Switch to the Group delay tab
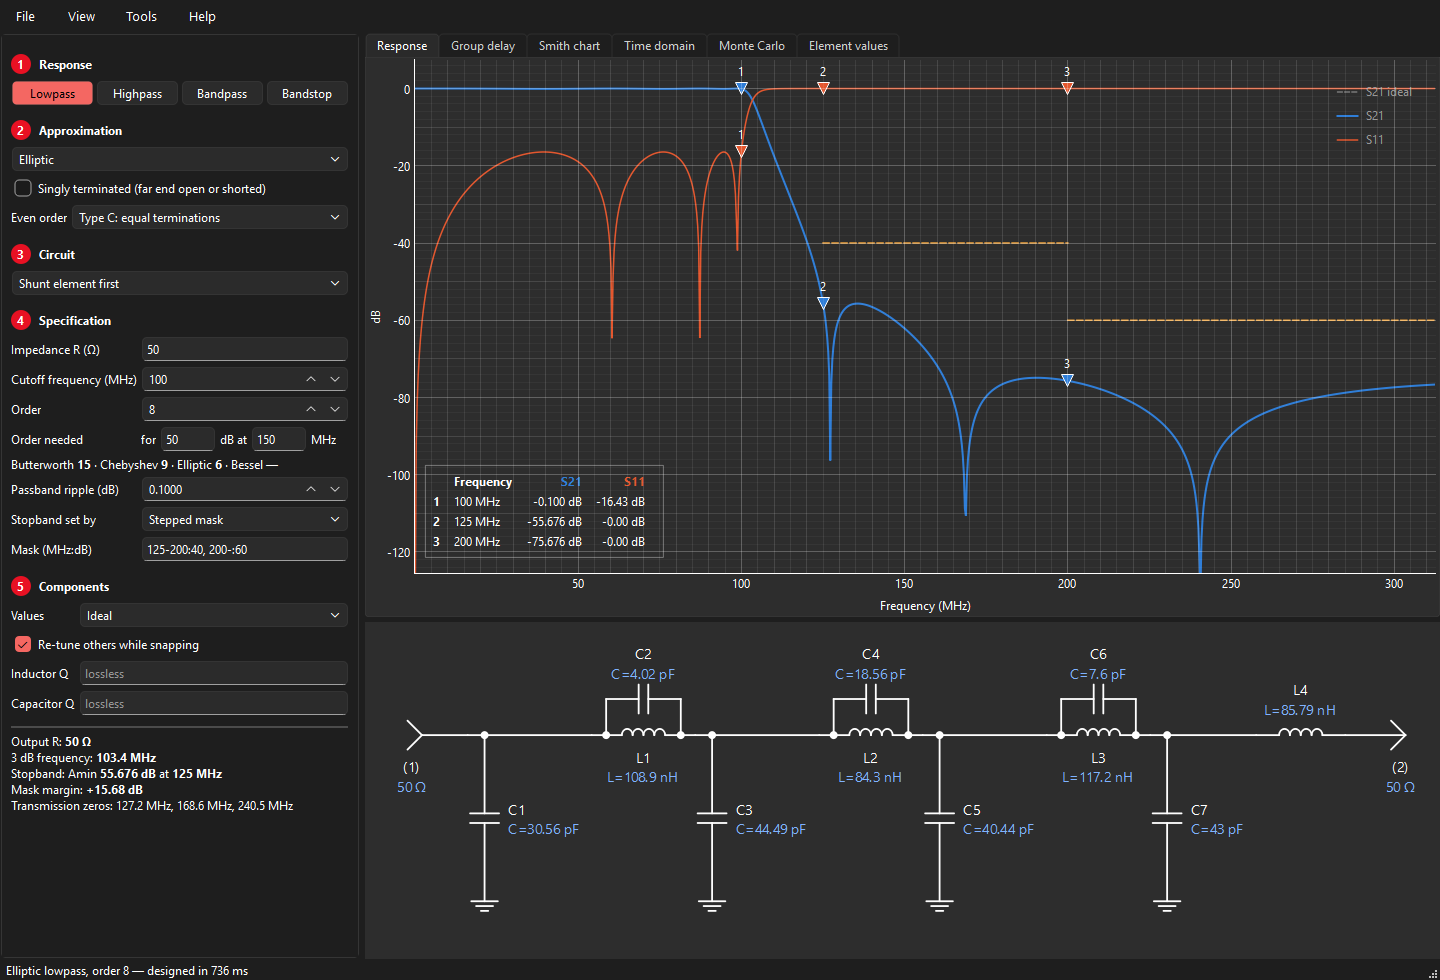Image resolution: width=1440 pixels, height=980 pixels. 483,46
